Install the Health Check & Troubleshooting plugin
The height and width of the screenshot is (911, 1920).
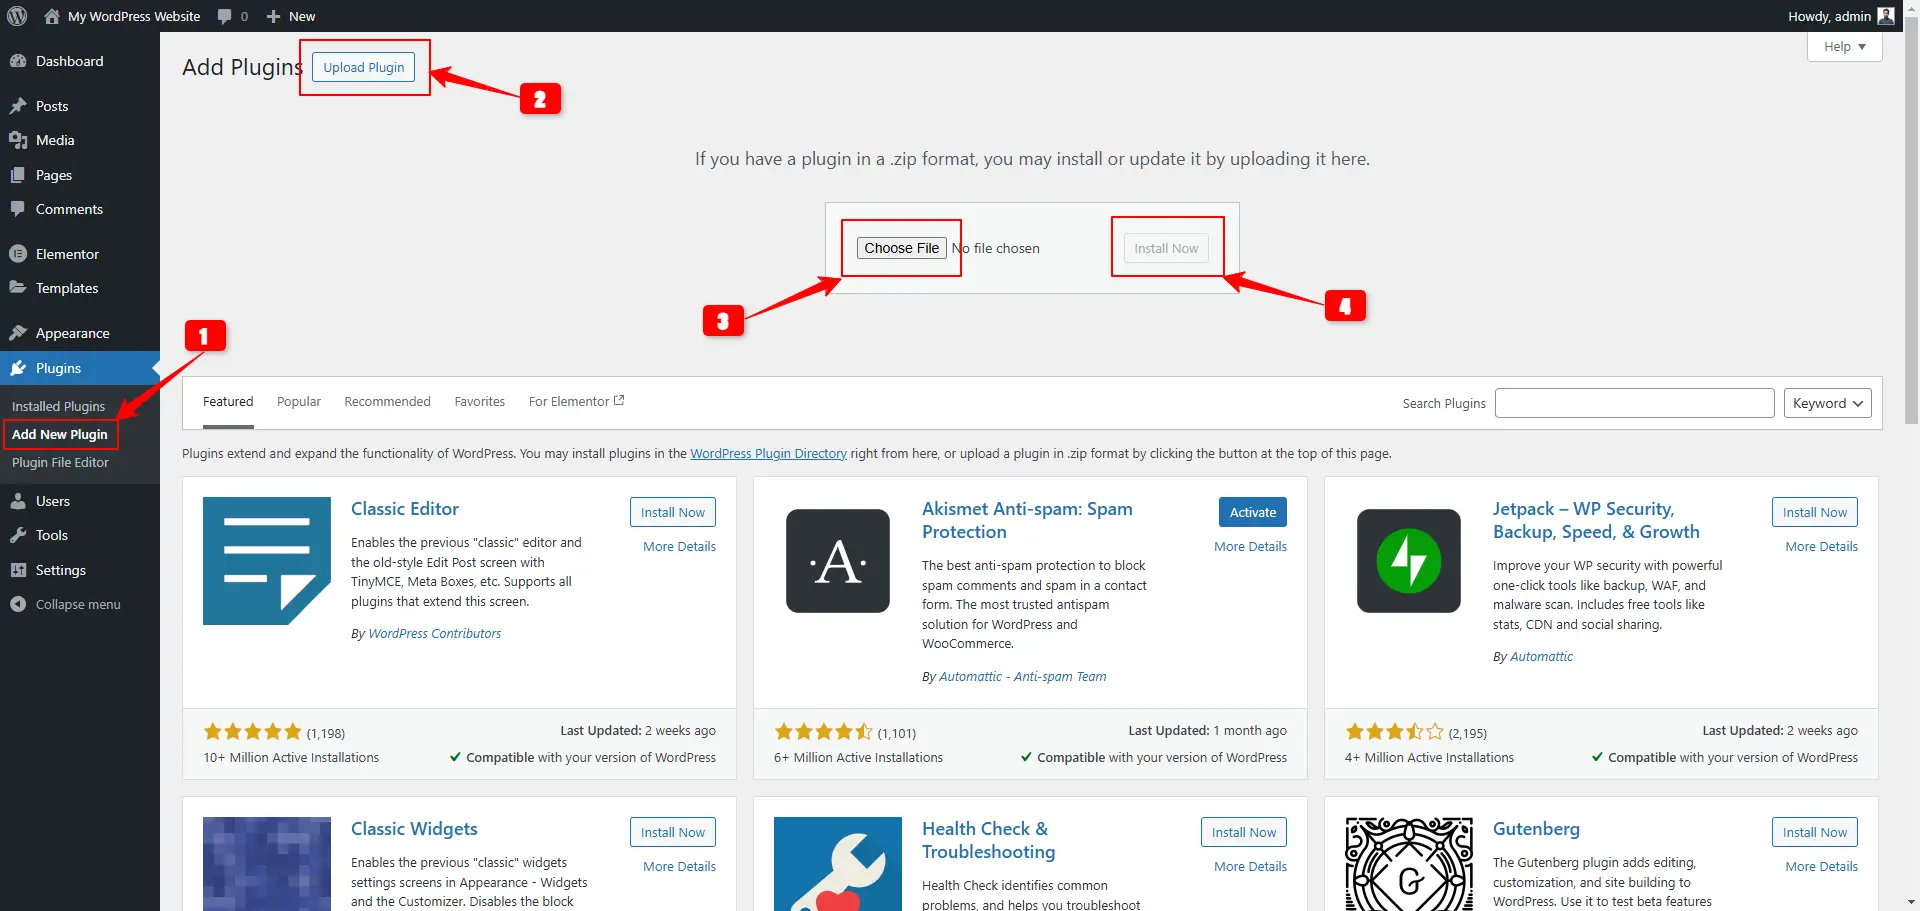(1244, 832)
